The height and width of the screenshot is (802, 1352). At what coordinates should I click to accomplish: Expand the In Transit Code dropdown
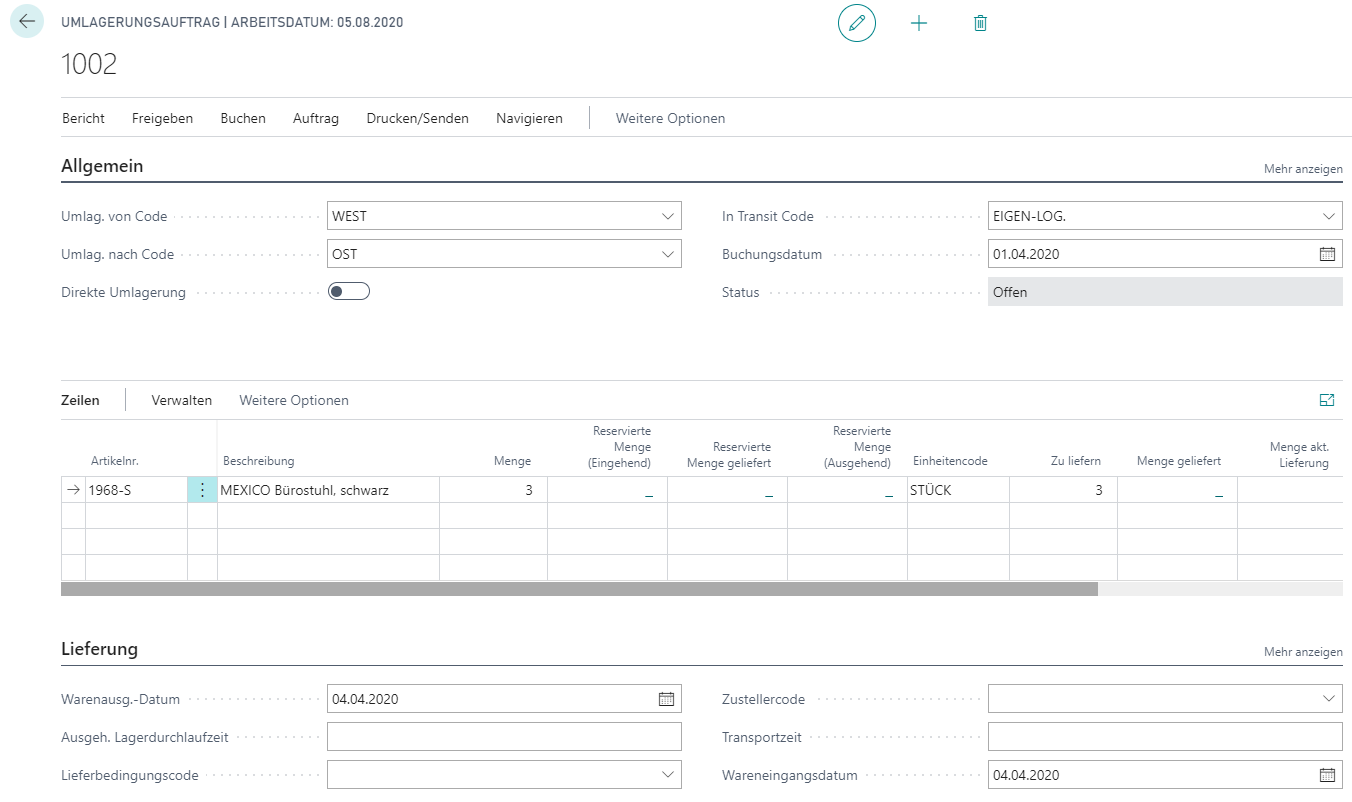point(1329,216)
